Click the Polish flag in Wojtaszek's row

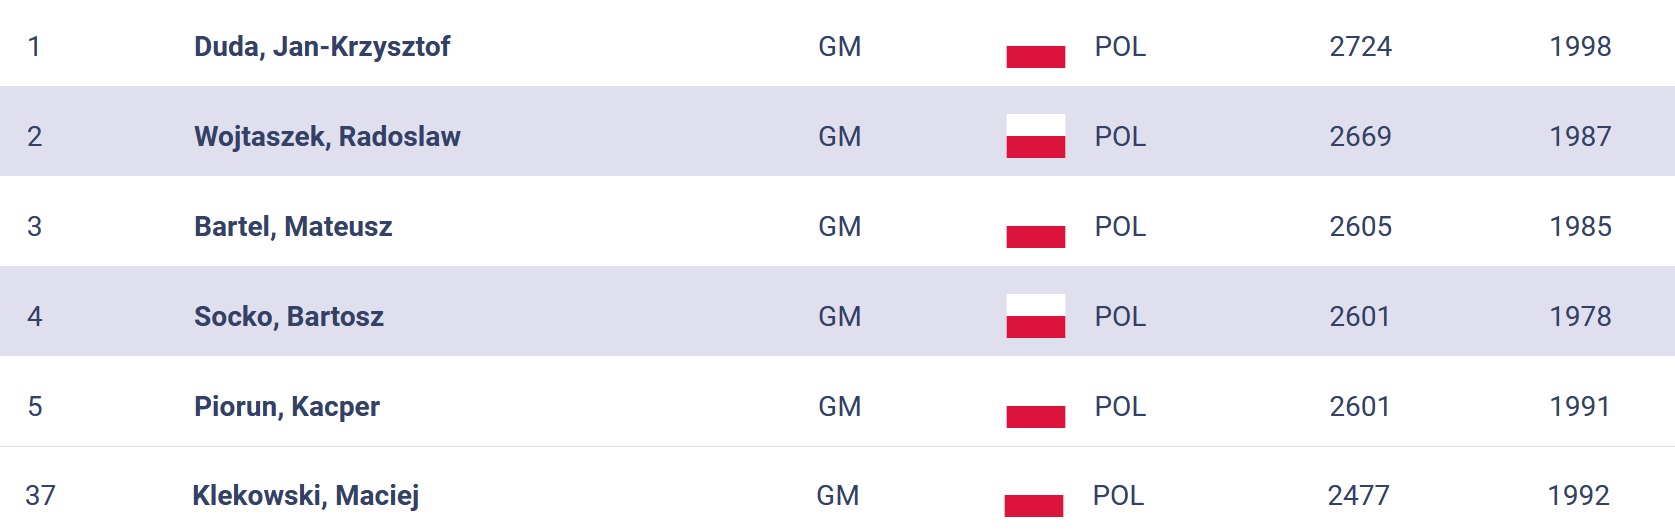[1035, 136]
